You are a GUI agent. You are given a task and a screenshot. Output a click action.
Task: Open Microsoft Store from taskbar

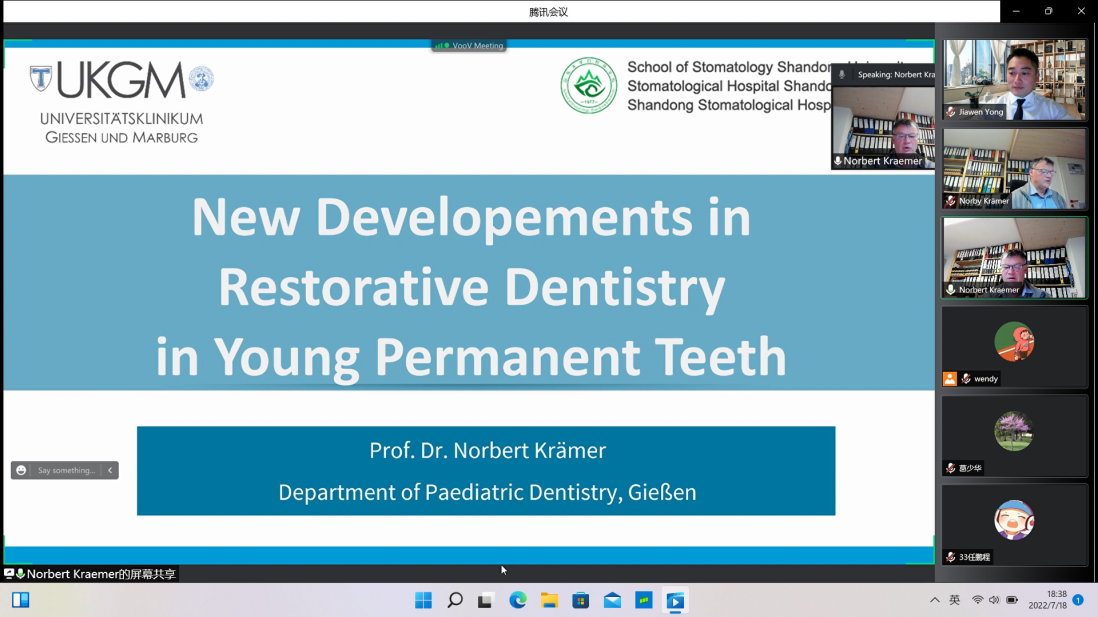581,600
